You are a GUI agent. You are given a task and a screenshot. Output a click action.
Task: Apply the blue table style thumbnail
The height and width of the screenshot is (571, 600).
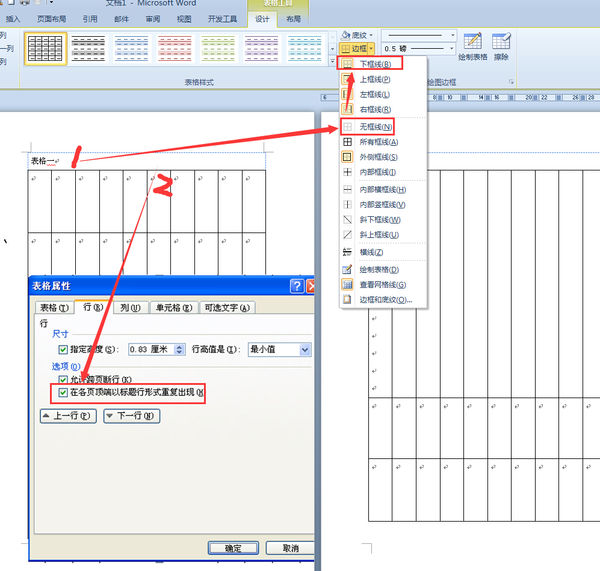tap(131, 49)
